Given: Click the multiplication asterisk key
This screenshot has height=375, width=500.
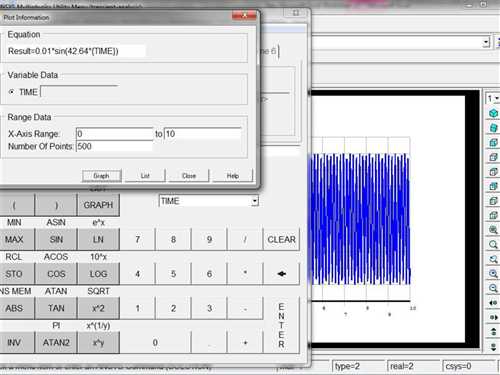Looking at the screenshot, I should [x=245, y=274].
